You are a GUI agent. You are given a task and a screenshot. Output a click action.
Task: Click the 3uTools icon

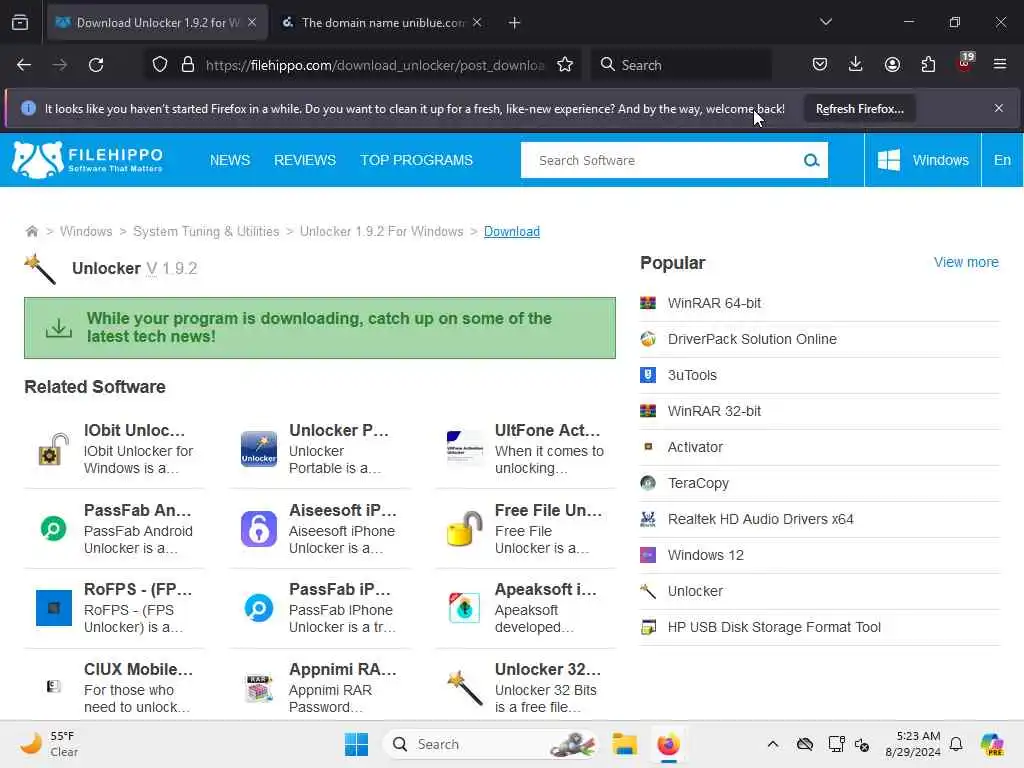648,375
